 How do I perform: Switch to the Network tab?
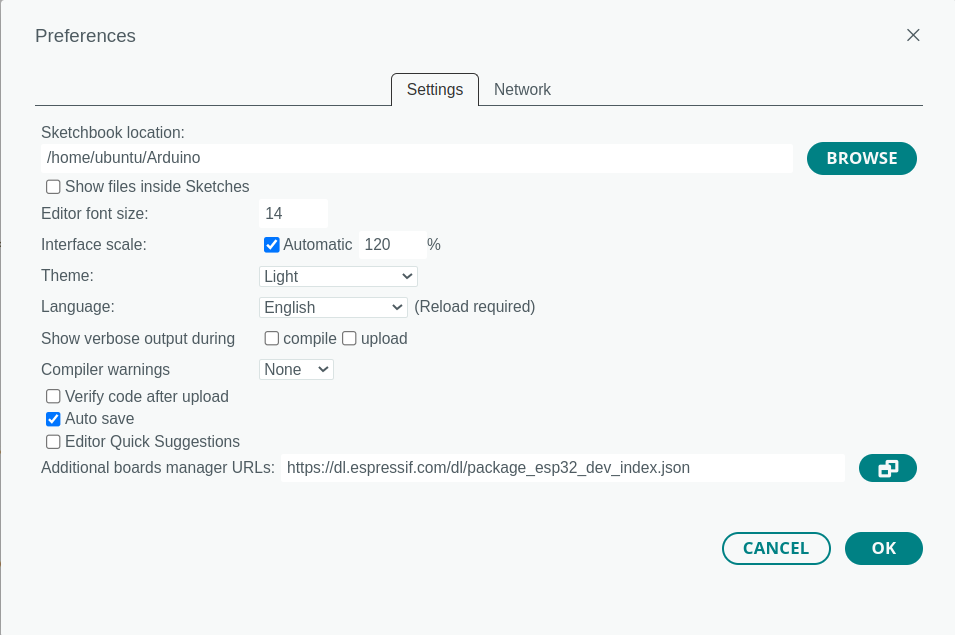point(522,89)
